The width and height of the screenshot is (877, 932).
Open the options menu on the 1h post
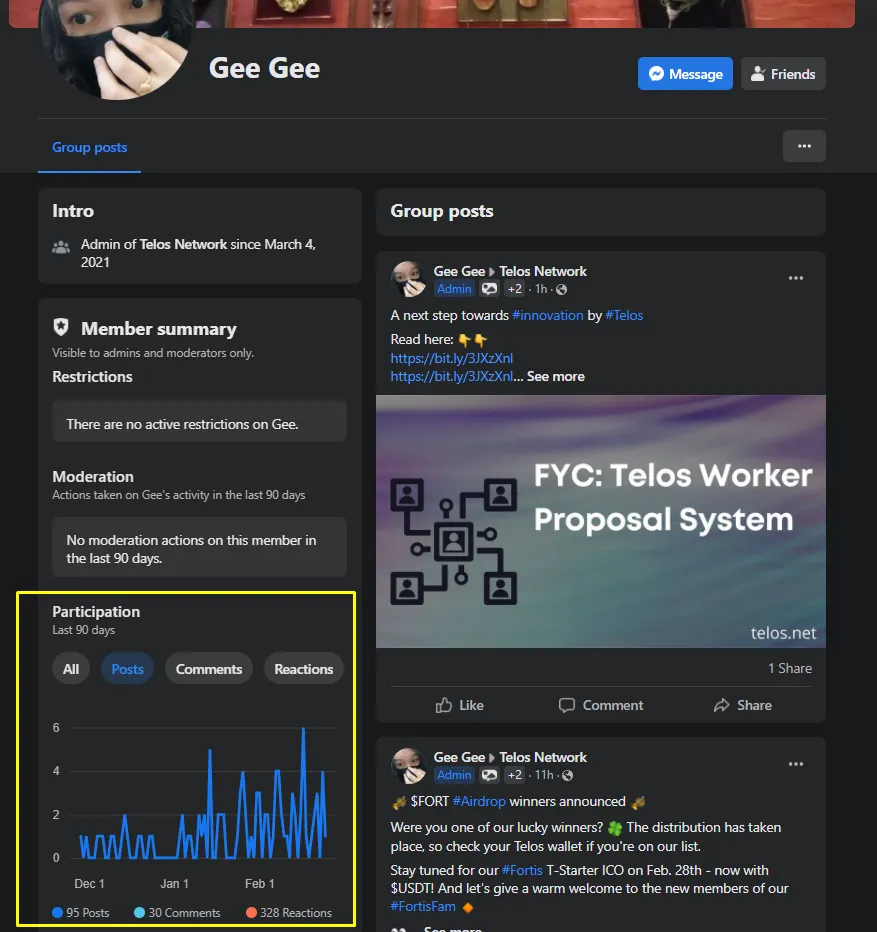coord(796,278)
